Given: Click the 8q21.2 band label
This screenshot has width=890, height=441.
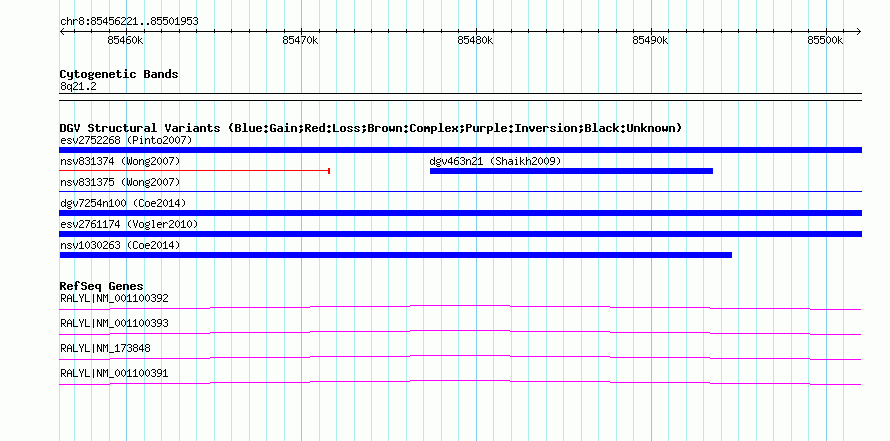Looking at the screenshot, I should pyautogui.click(x=78, y=87).
